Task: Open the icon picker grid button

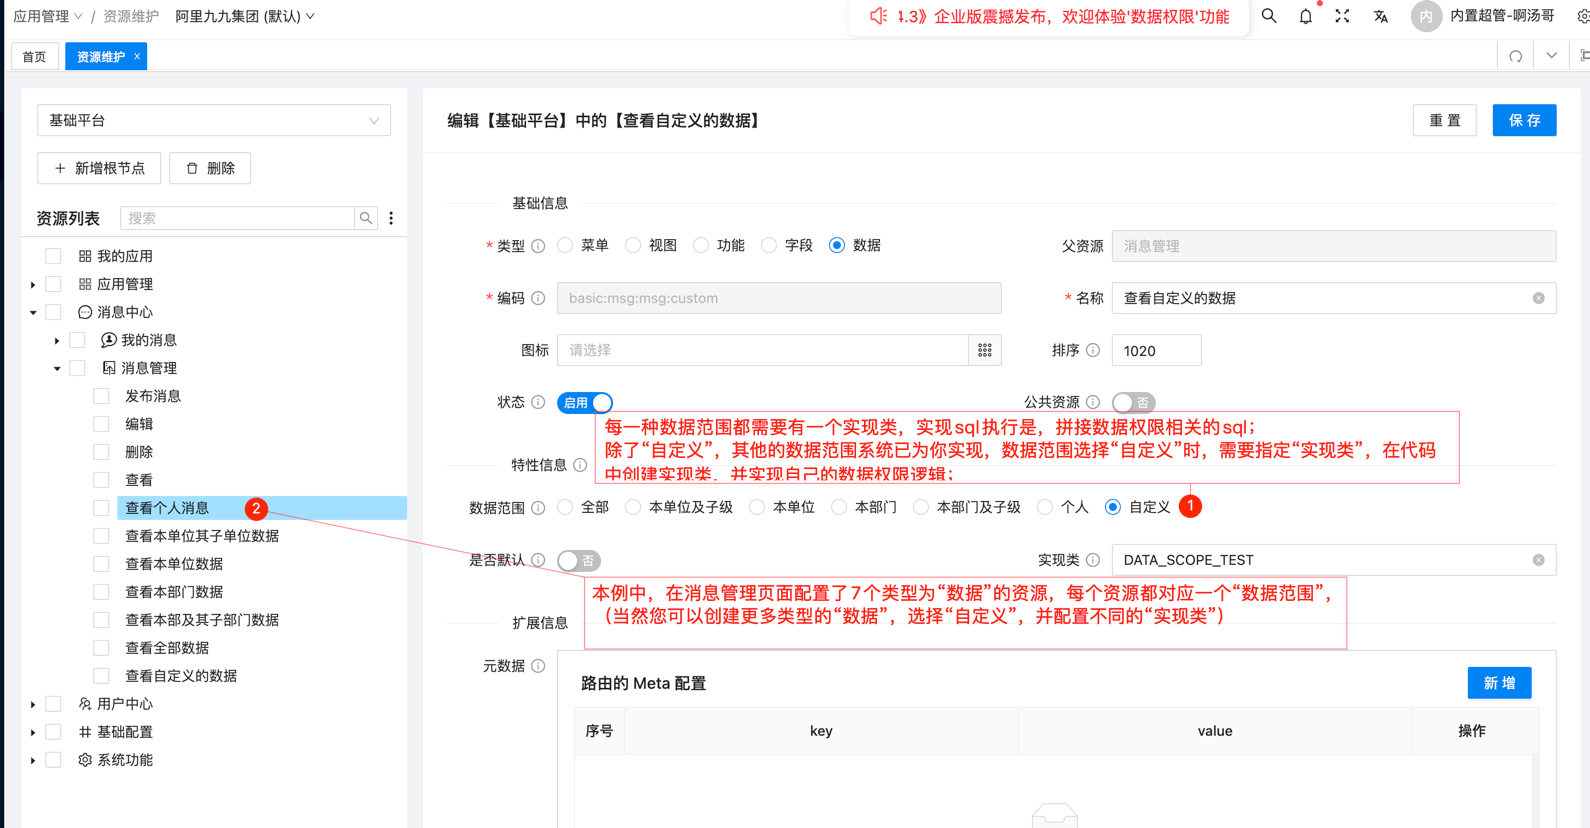Action: (985, 350)
